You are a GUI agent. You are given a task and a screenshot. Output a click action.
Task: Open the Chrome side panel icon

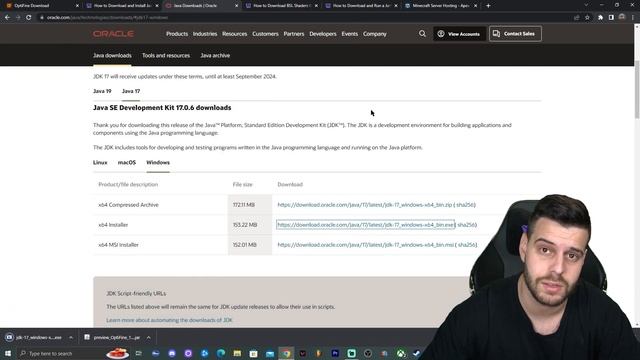(611, 18)
